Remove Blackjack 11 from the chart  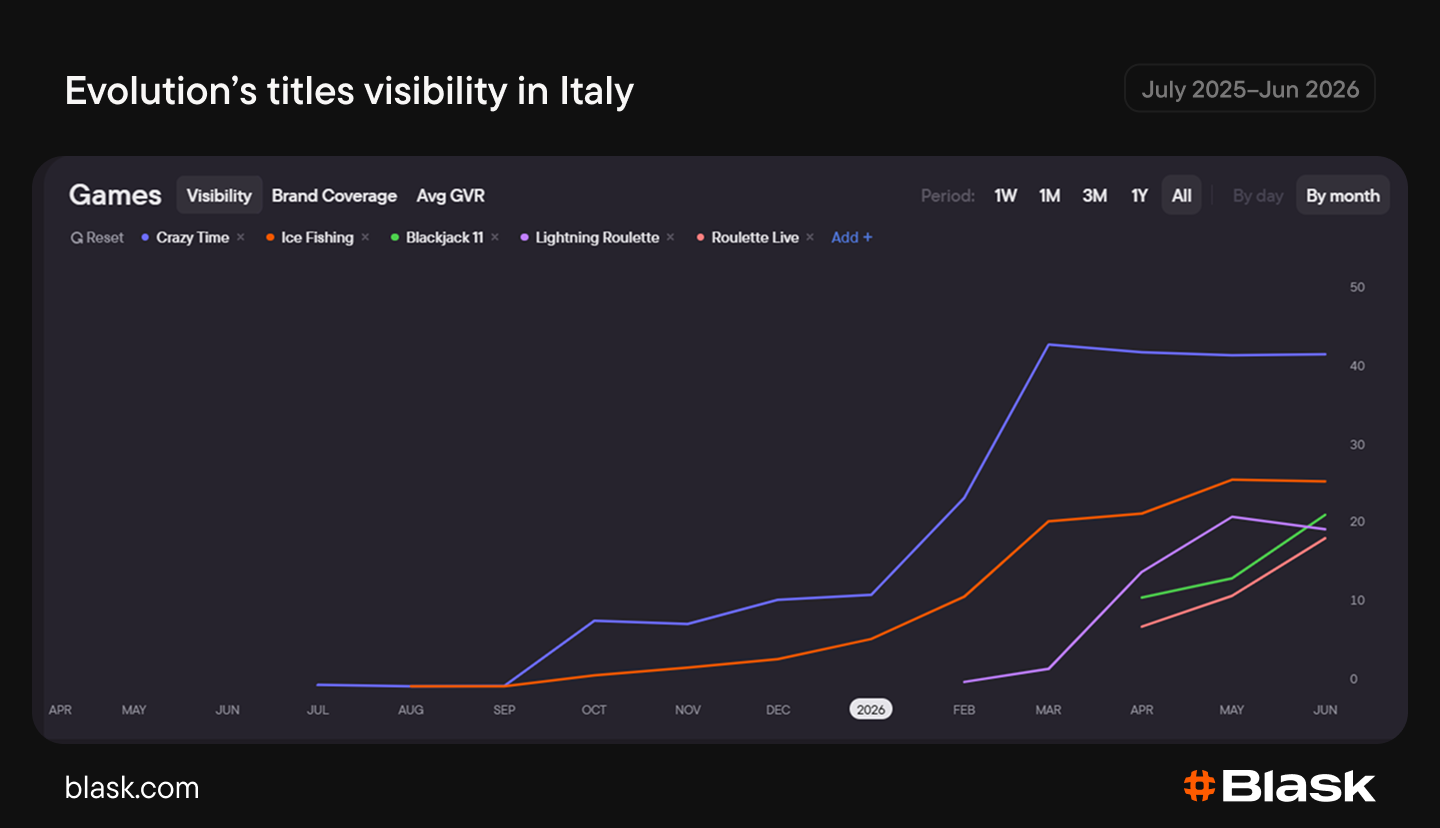click(x=495, y=238)
